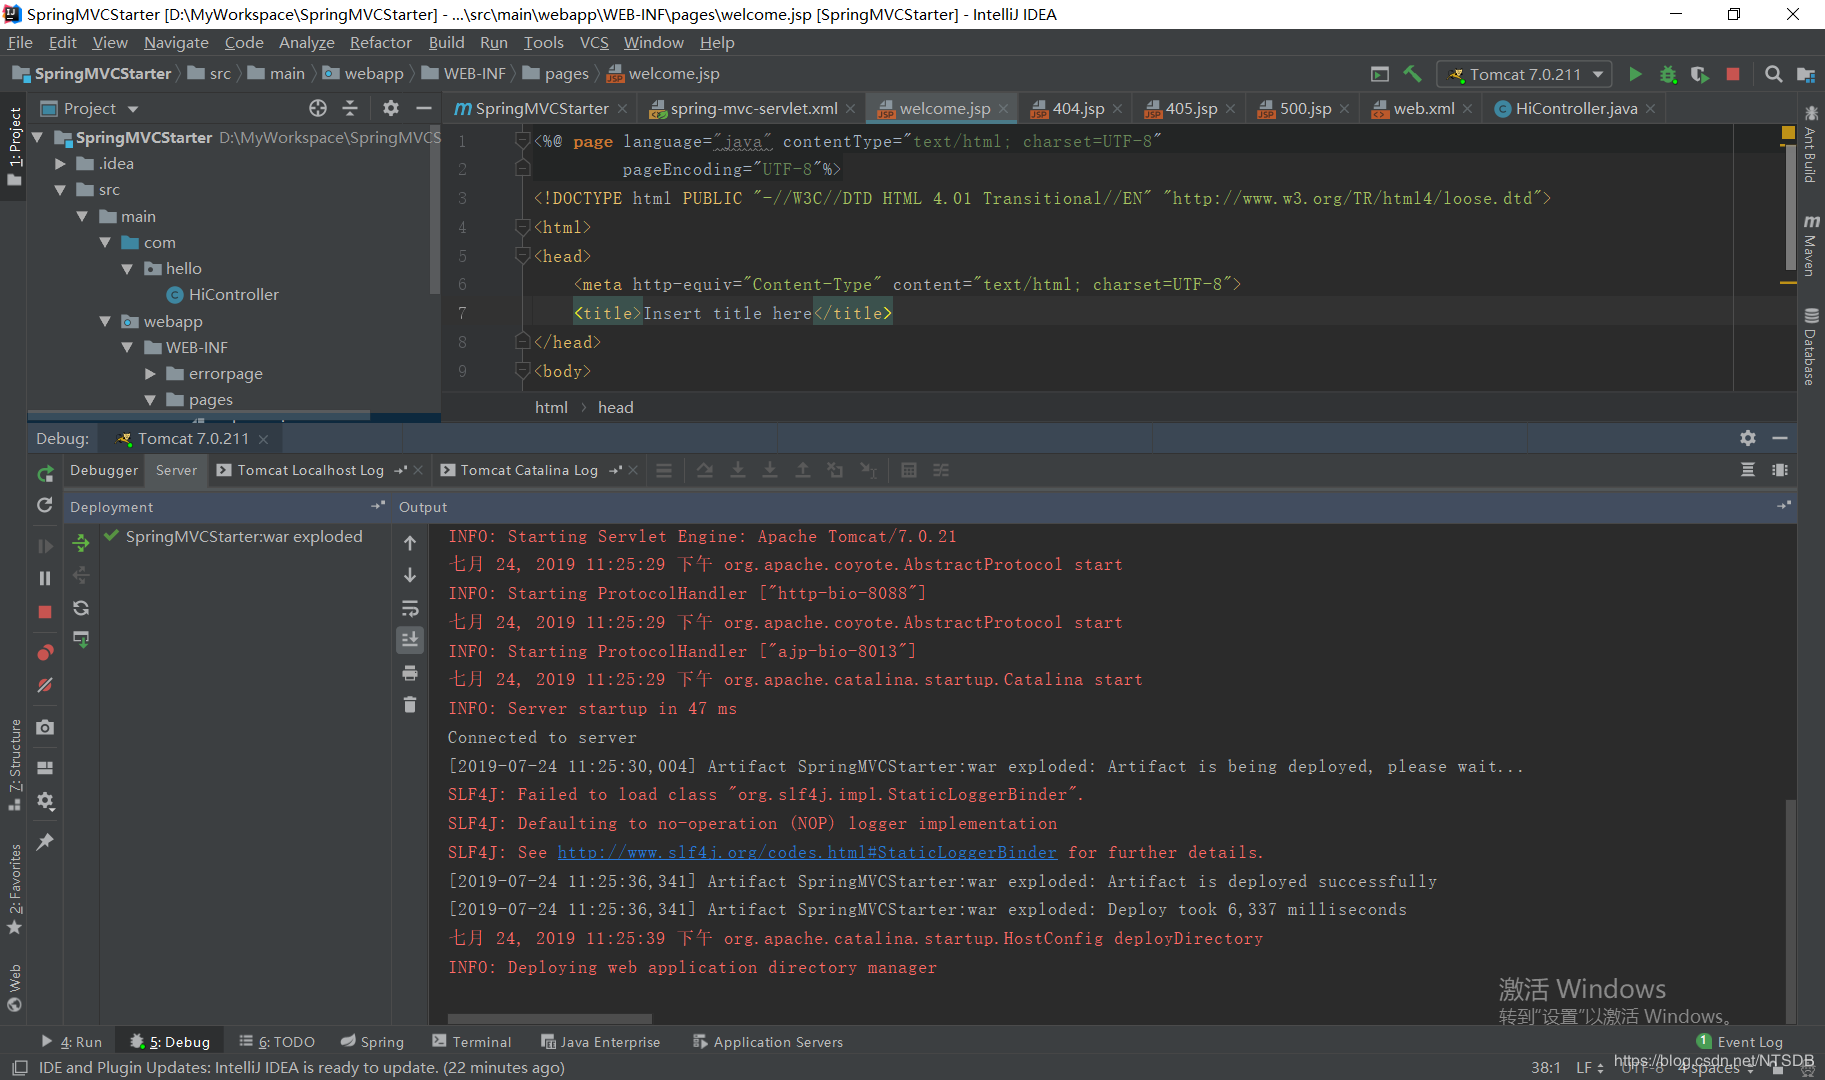Rerun Tomcat using debug panel rerun icon

(45, 474)
